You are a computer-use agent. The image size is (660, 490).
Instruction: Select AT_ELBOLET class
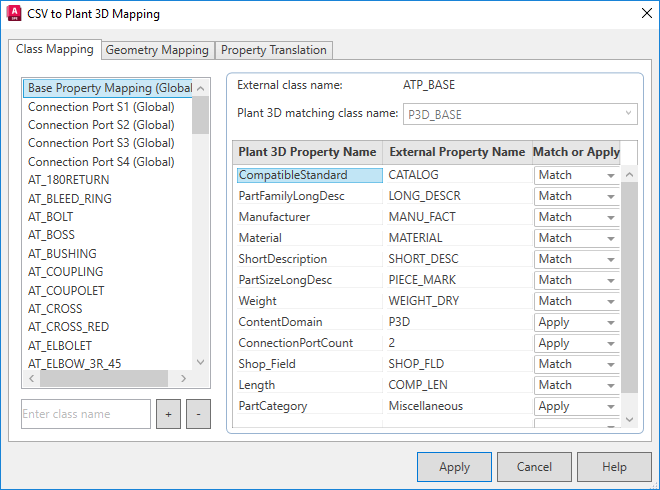(x=60, y=346)
